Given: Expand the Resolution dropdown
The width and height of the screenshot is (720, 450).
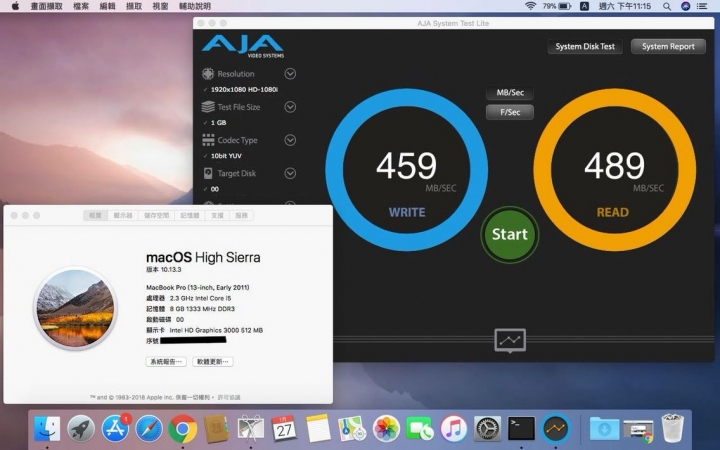Looking at the screenshot, I should point(290,73).
